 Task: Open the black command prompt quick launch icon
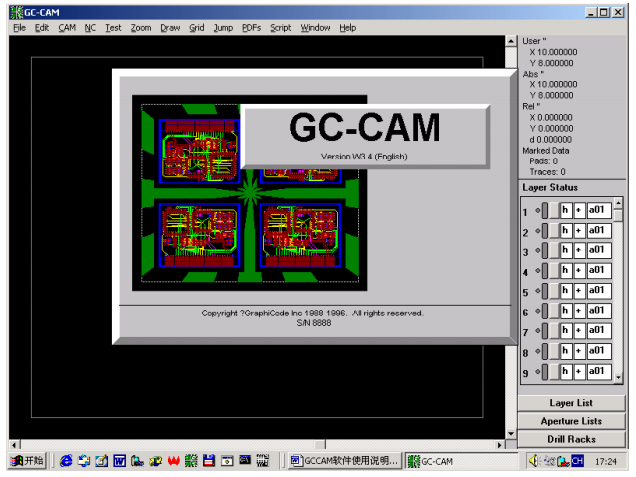pos(245,460)
